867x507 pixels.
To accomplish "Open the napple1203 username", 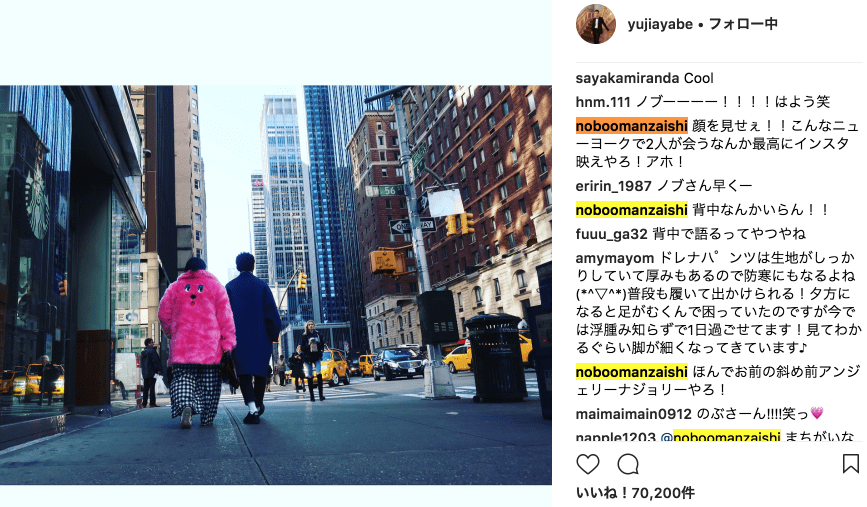I will [615, 436].
